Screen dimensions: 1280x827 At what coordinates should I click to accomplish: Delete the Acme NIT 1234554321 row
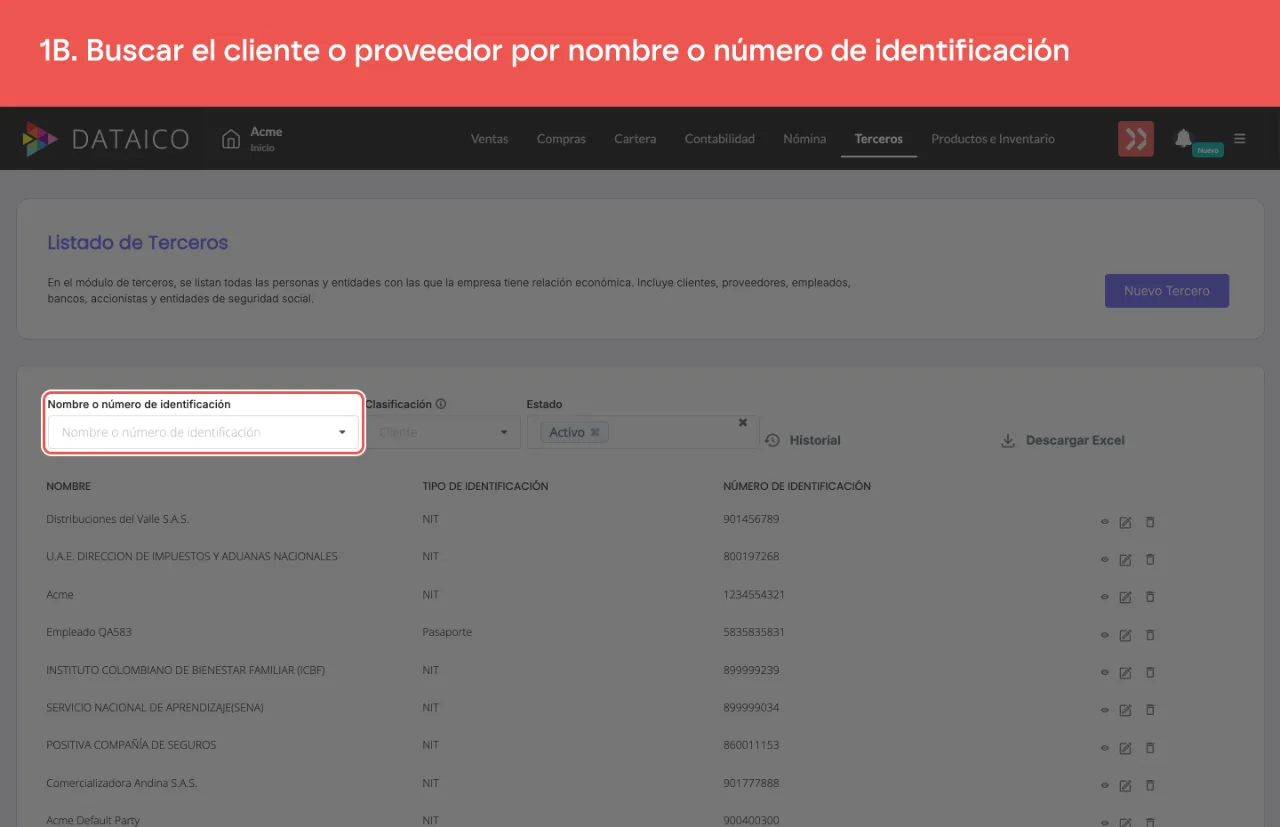1150,597
